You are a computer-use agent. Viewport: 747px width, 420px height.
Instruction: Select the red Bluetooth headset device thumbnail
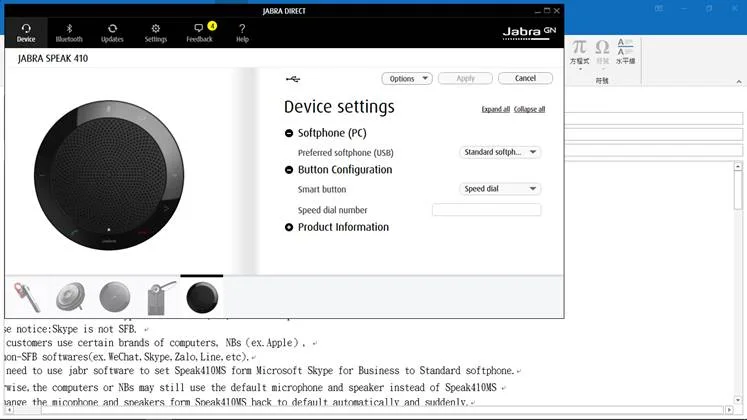(x=27, y=297)
